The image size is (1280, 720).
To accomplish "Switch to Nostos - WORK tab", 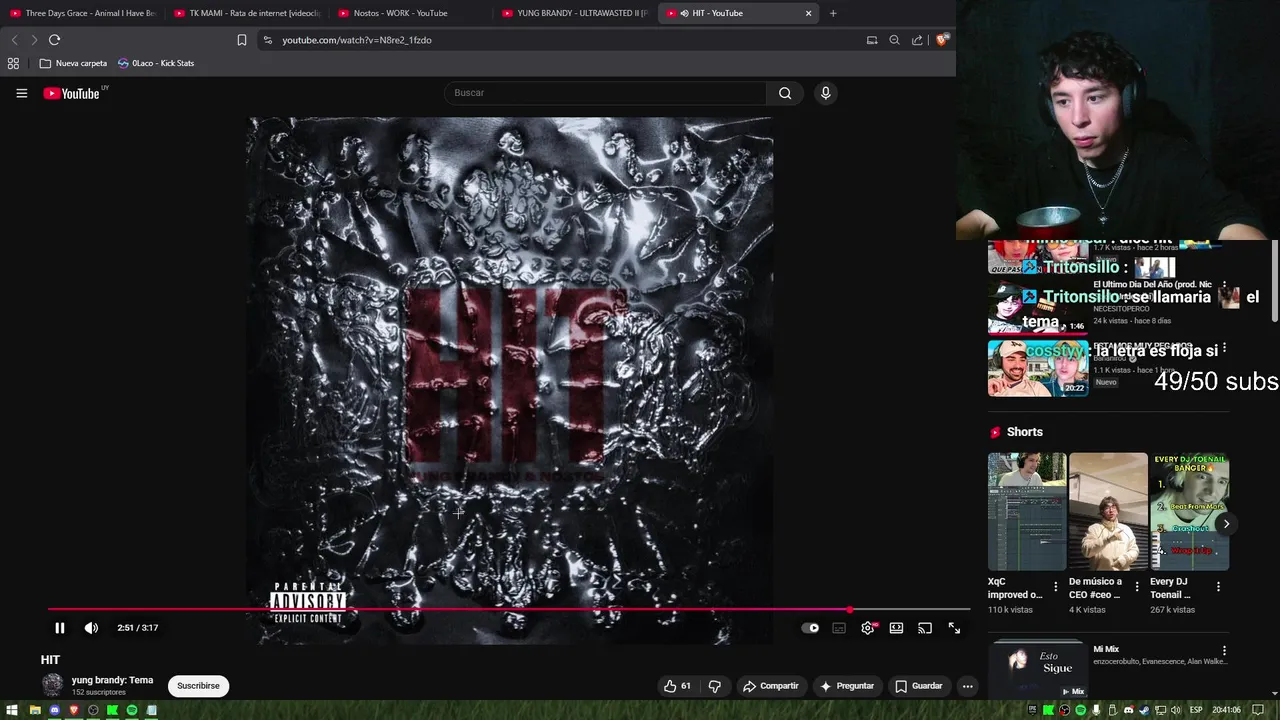I will point(411,13).
